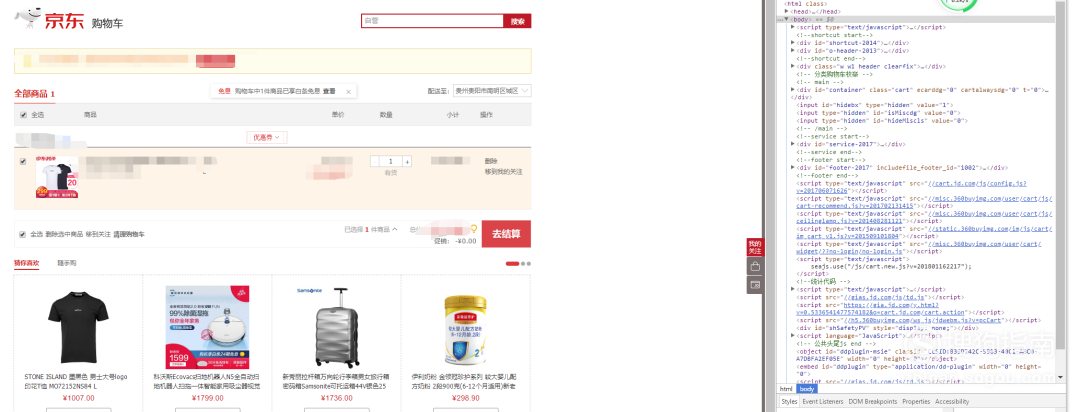Screen dimensions: 1080x412
Task: Switch to the 猜你喜欢 tab
Action: click(x=27, y=263)
